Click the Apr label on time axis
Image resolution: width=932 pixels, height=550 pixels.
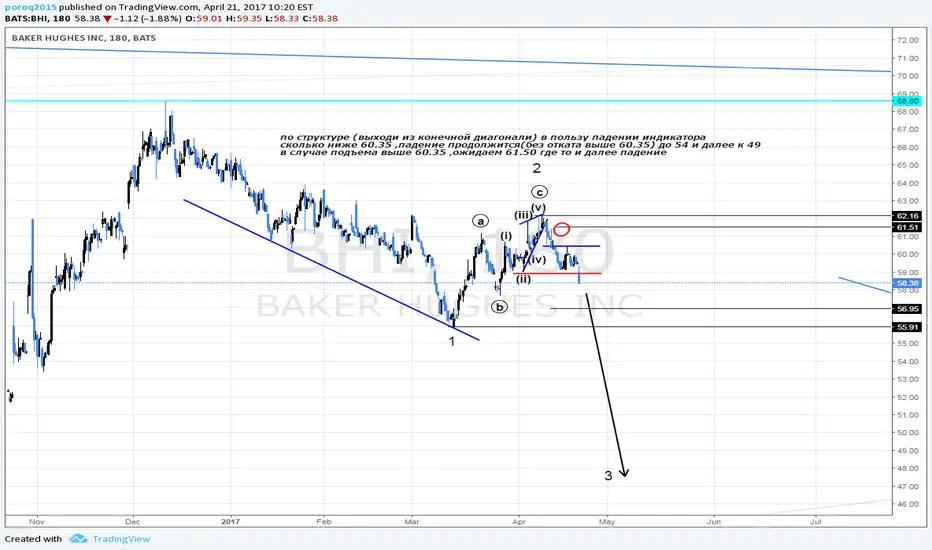519,521
